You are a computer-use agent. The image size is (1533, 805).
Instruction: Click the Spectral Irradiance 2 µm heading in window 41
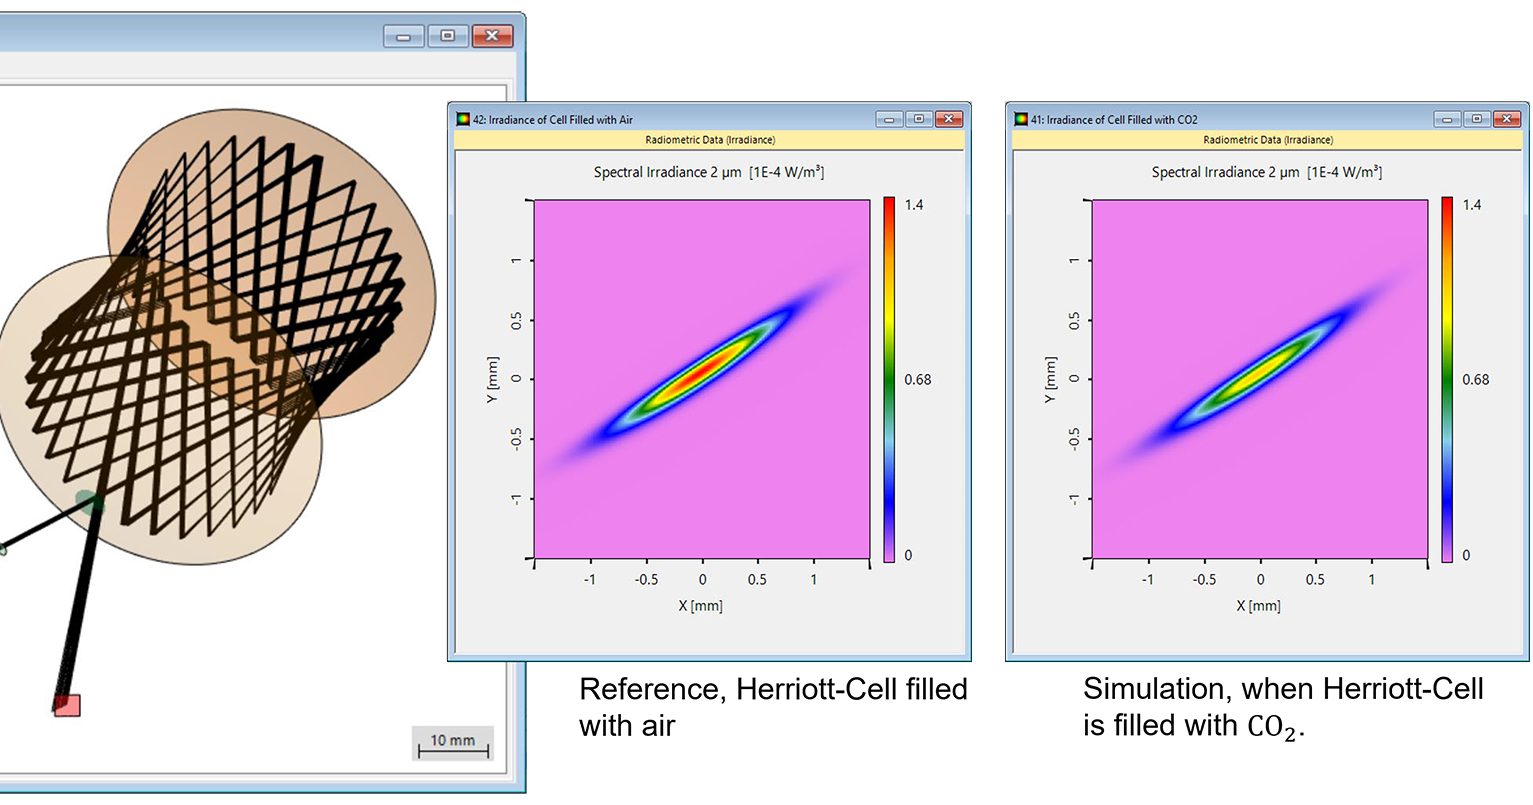coord(1265,172)
